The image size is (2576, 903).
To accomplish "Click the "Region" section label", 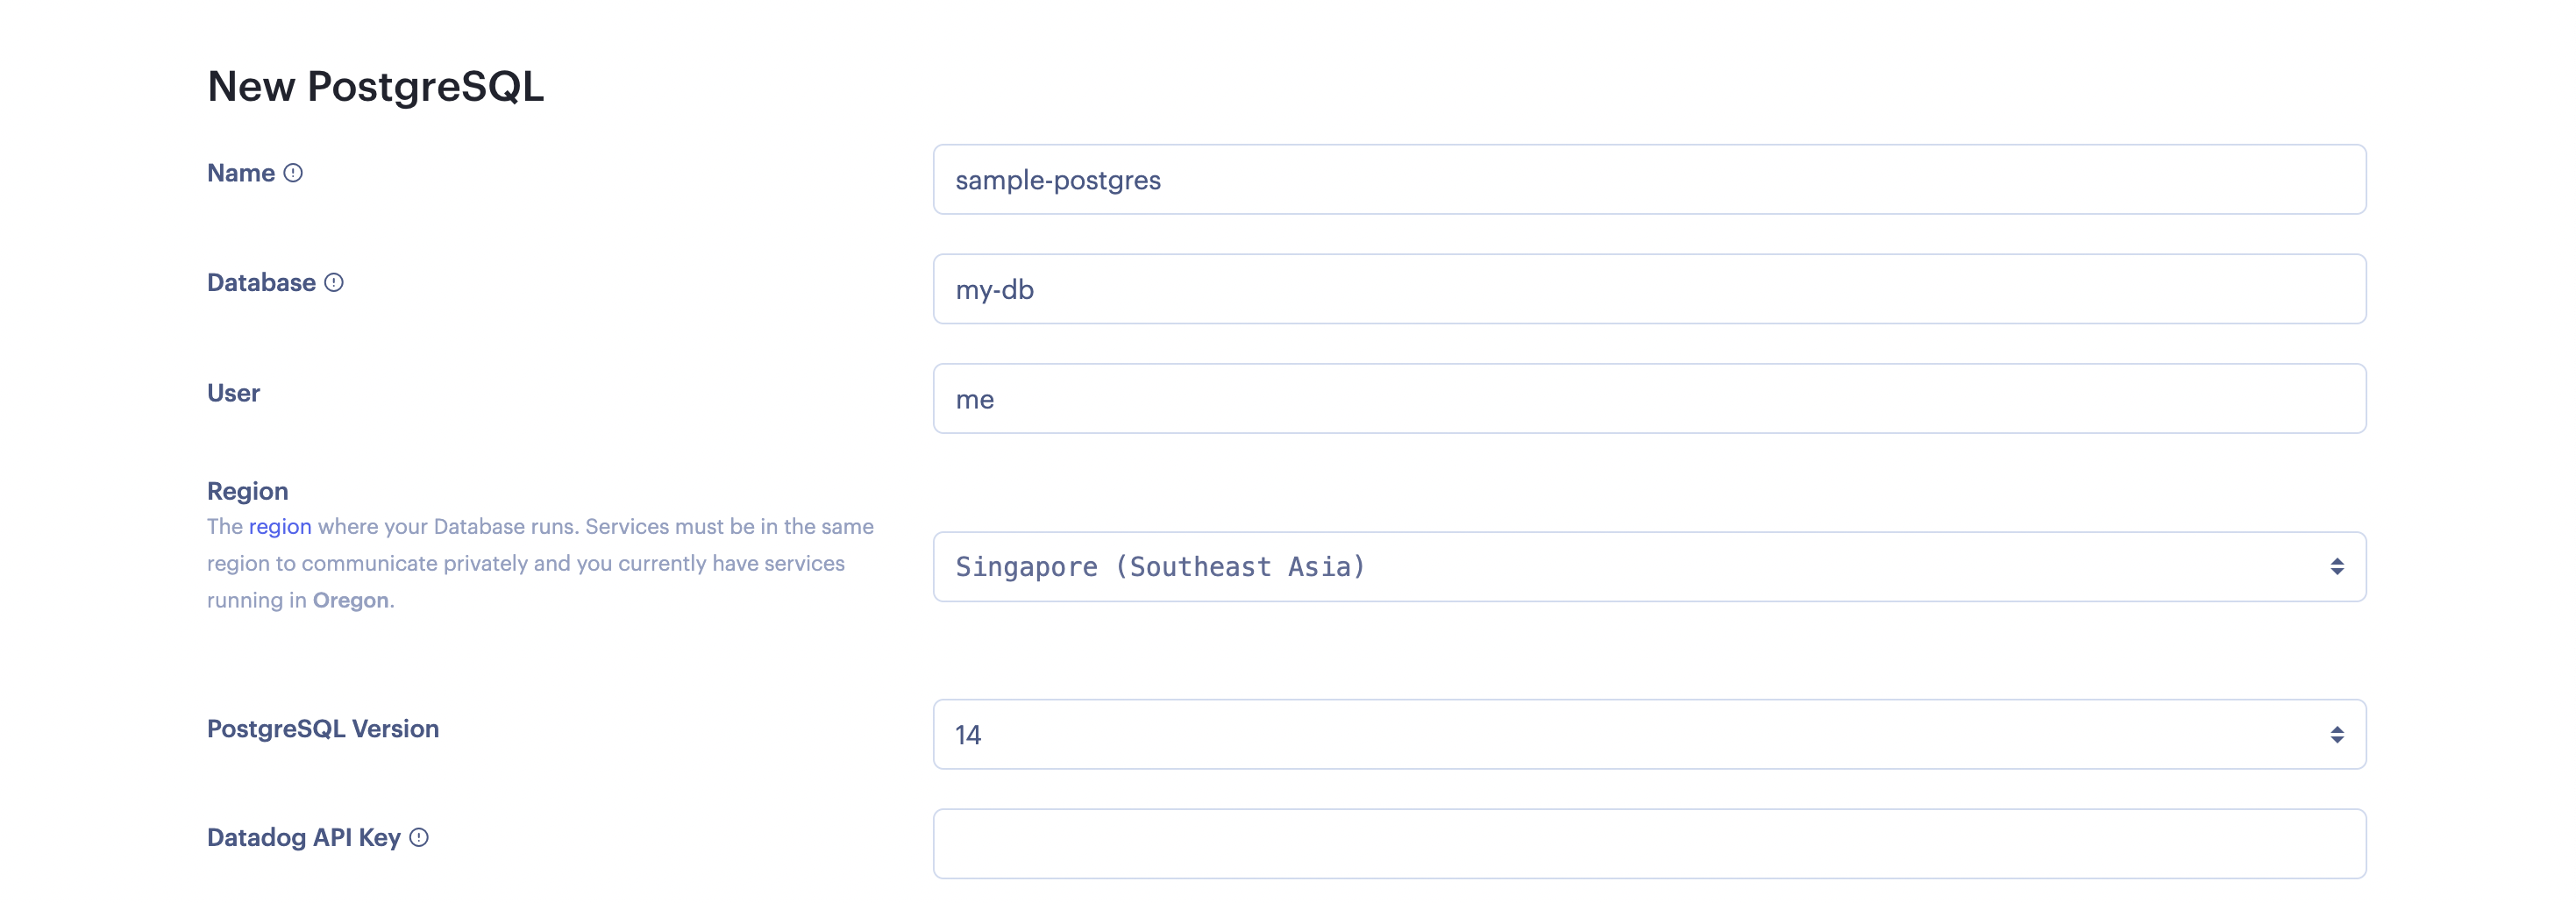I will (247, 491).
